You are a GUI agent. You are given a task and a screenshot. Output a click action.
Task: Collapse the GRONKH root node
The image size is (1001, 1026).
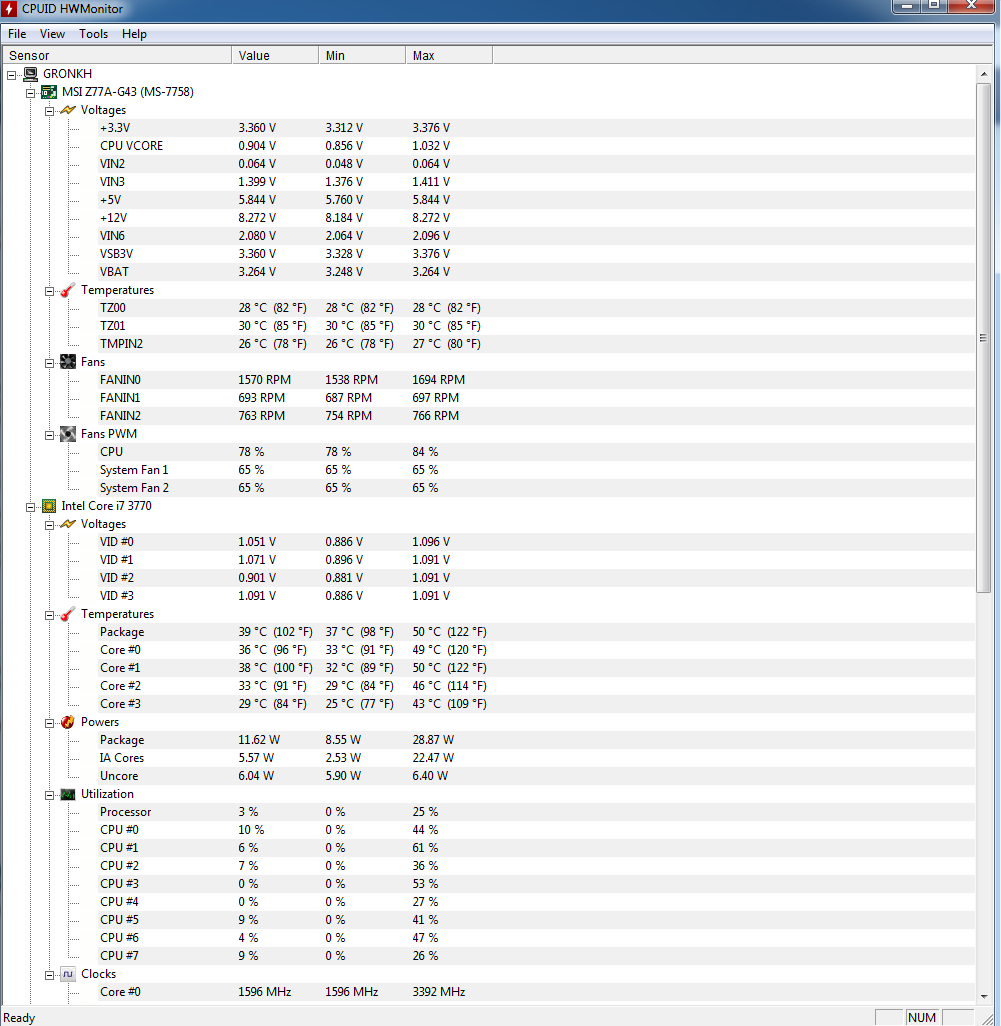pos(12,75)
